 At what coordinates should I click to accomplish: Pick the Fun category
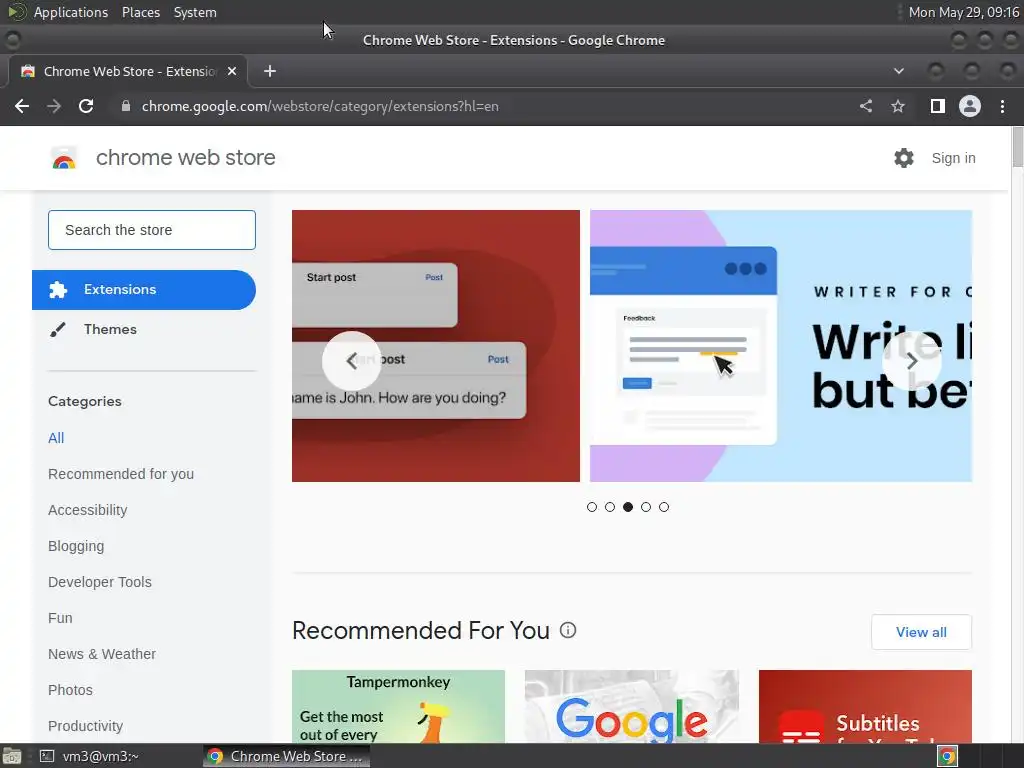tap(60, 618)
